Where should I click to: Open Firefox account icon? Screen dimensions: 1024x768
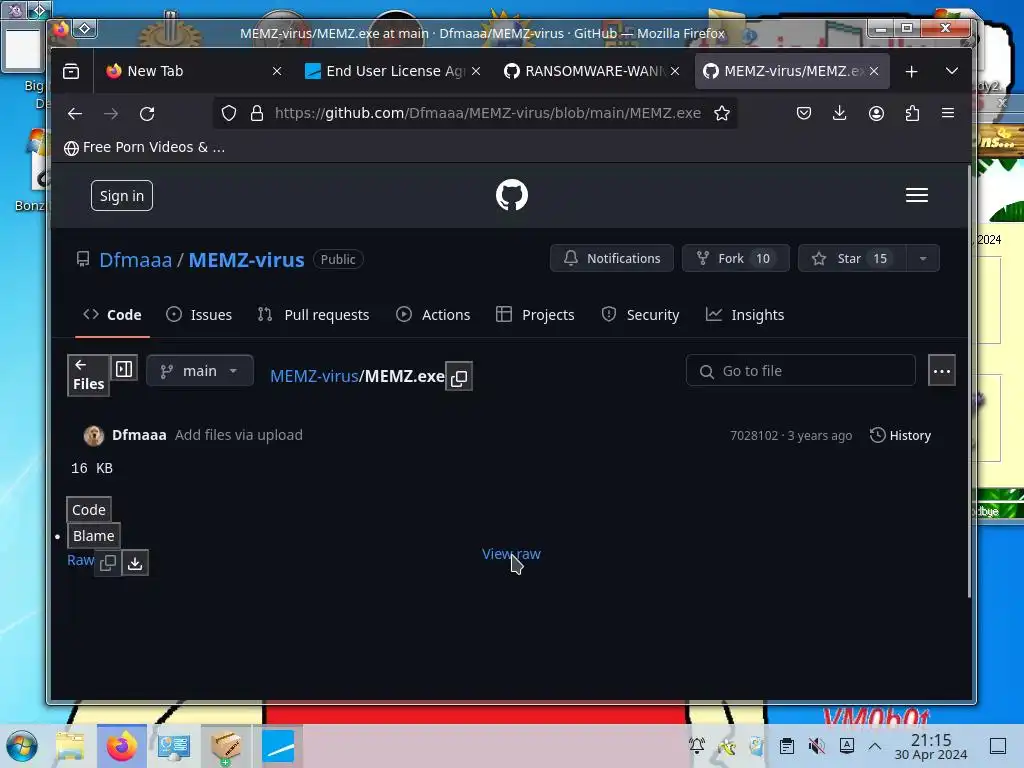(x=876, y=113)
